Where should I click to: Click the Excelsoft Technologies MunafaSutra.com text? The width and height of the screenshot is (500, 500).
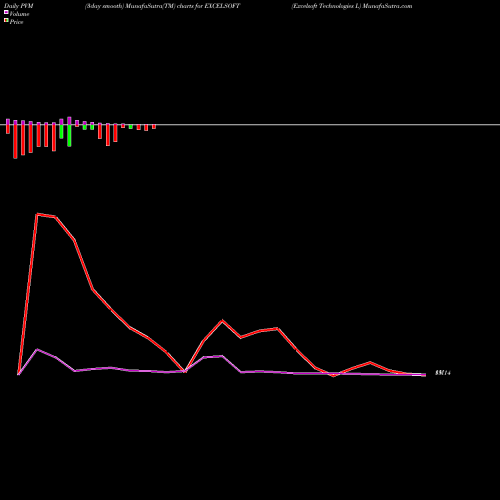point(352,6)
